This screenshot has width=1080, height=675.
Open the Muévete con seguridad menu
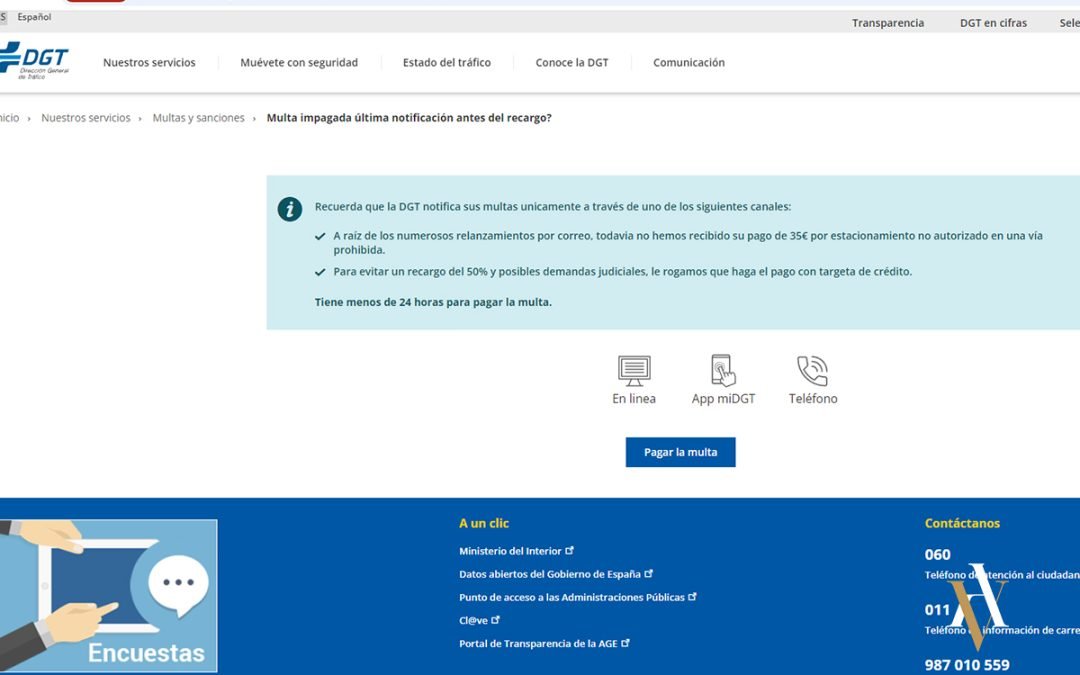point(299,63)
